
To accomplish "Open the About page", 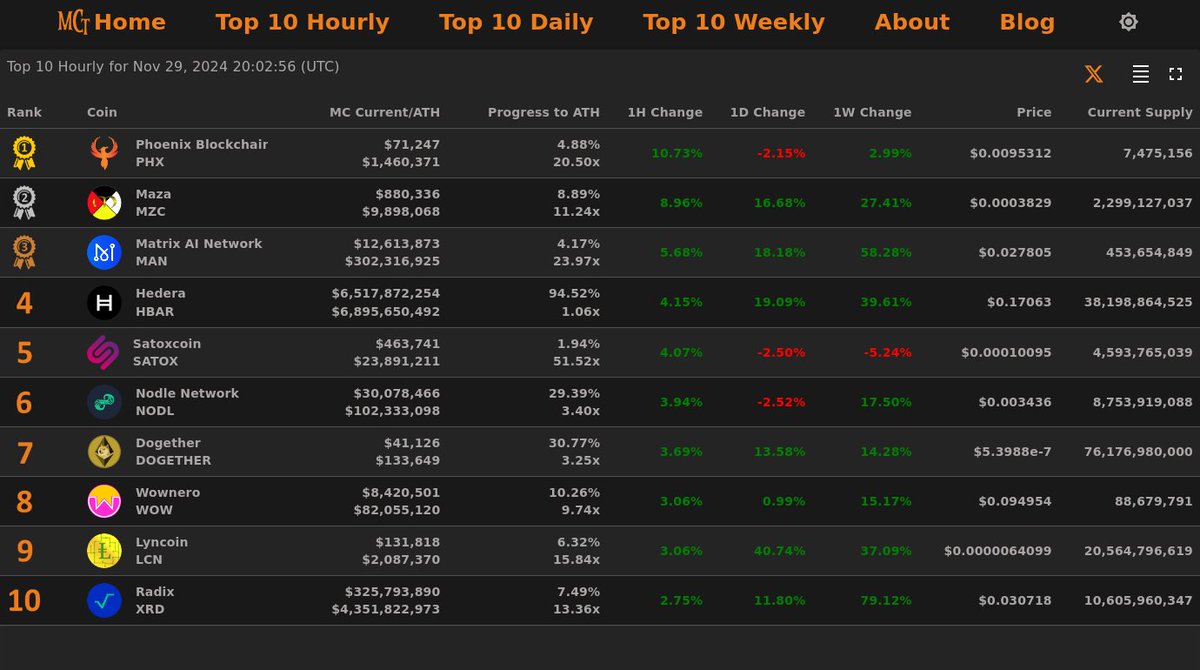I will pos(912,22).
